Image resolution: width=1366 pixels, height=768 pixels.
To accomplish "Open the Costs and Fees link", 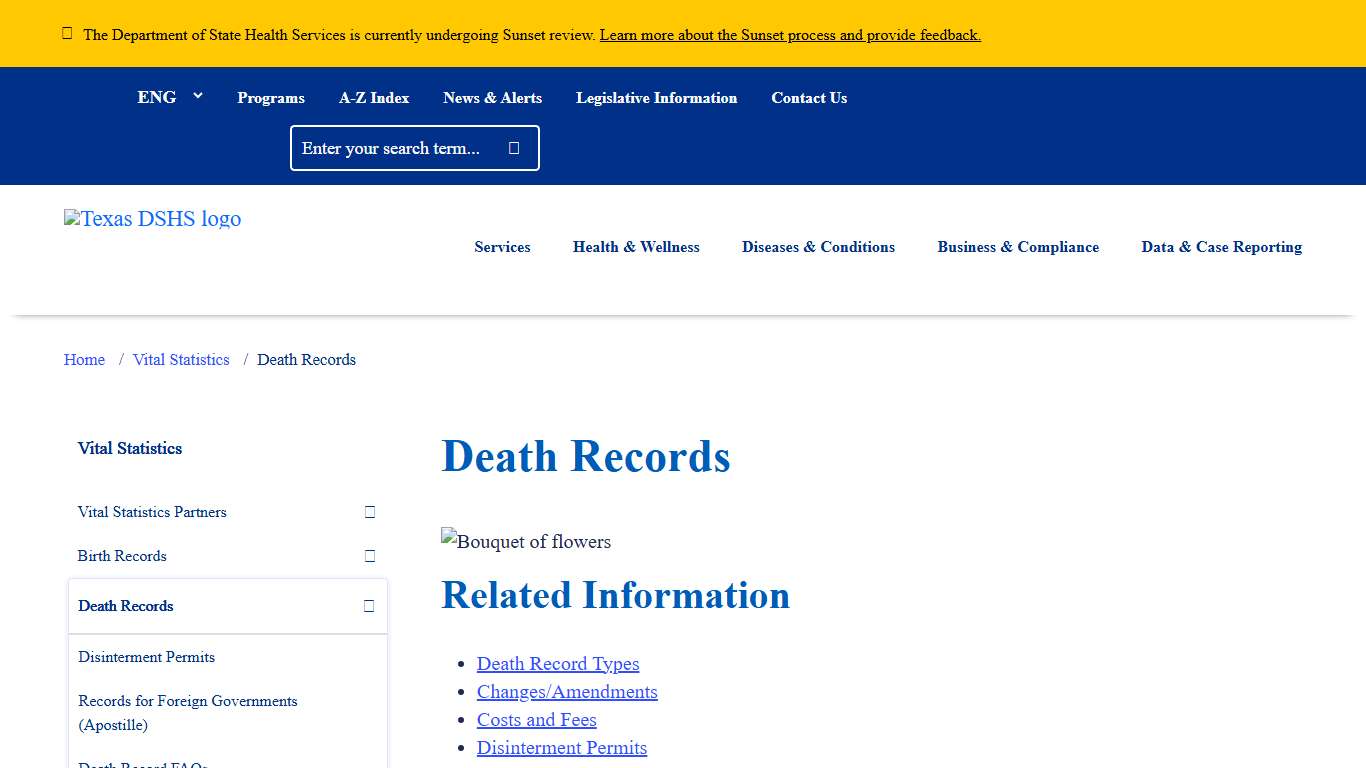I will tap(536, 719).
